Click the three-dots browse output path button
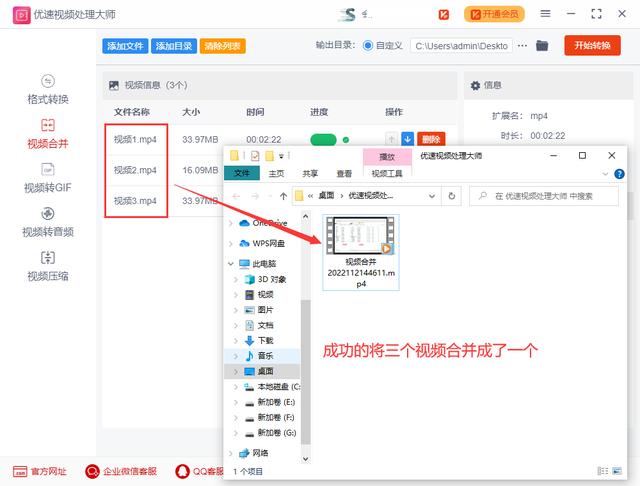 tap(522, 46)
